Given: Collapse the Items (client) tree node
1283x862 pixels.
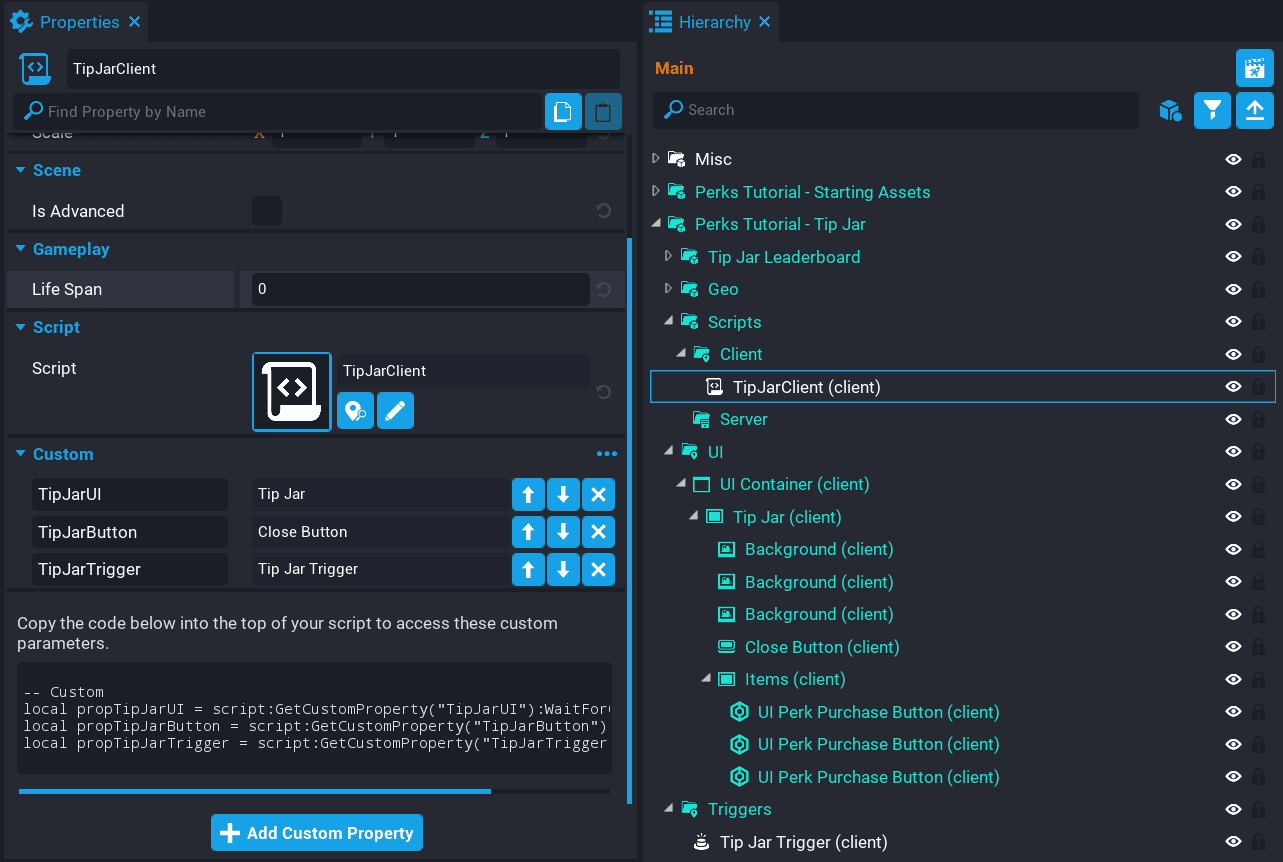Looking at the screenshot, I should click(706, 679).
